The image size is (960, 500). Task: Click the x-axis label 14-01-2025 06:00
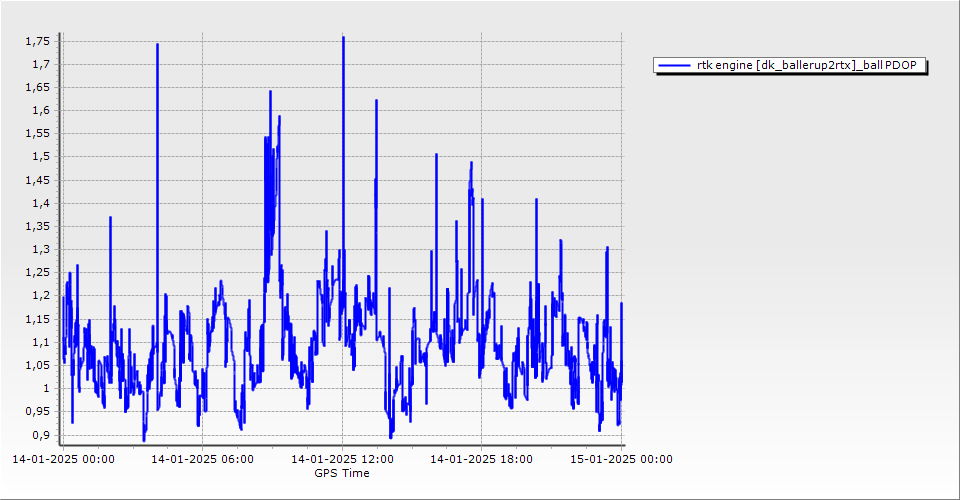(x=203, y=459)
